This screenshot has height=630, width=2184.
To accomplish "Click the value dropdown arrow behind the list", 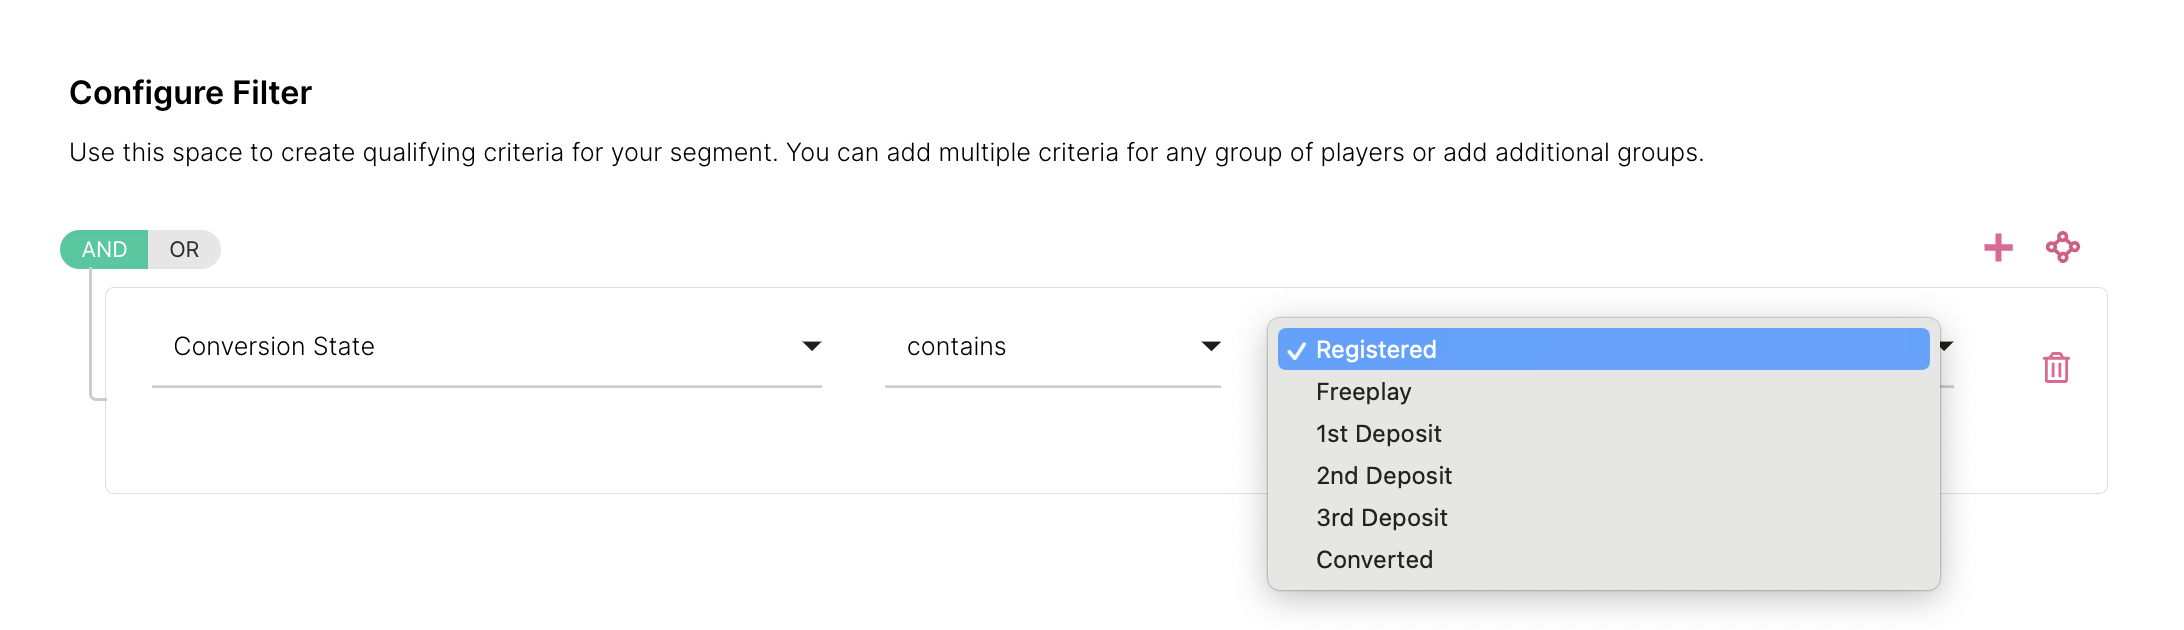I will point(1946,347).
